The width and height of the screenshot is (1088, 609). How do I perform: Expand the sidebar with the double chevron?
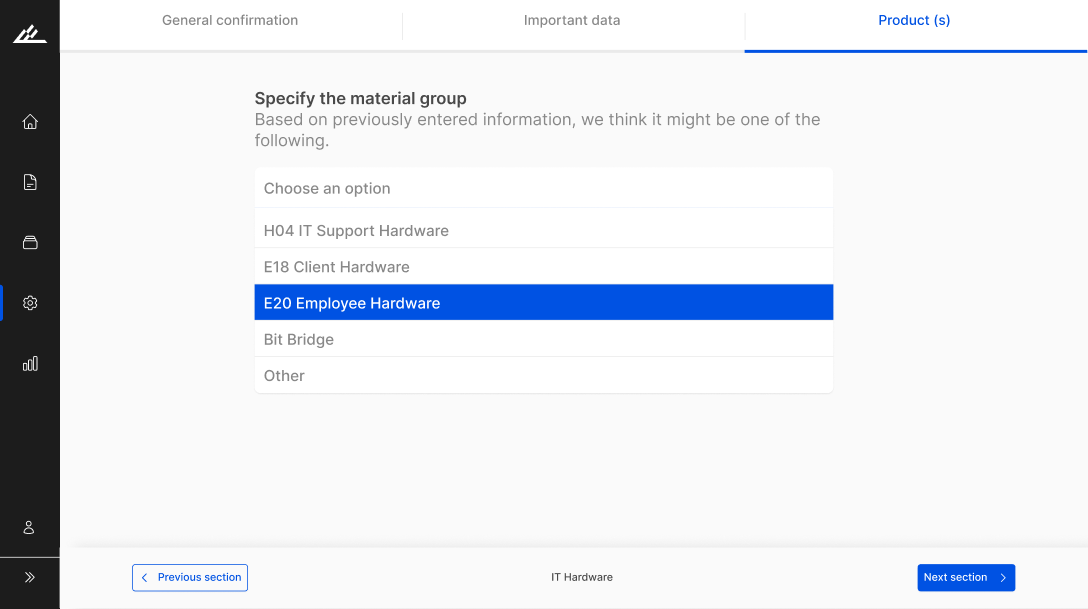[x=30, y=577]
